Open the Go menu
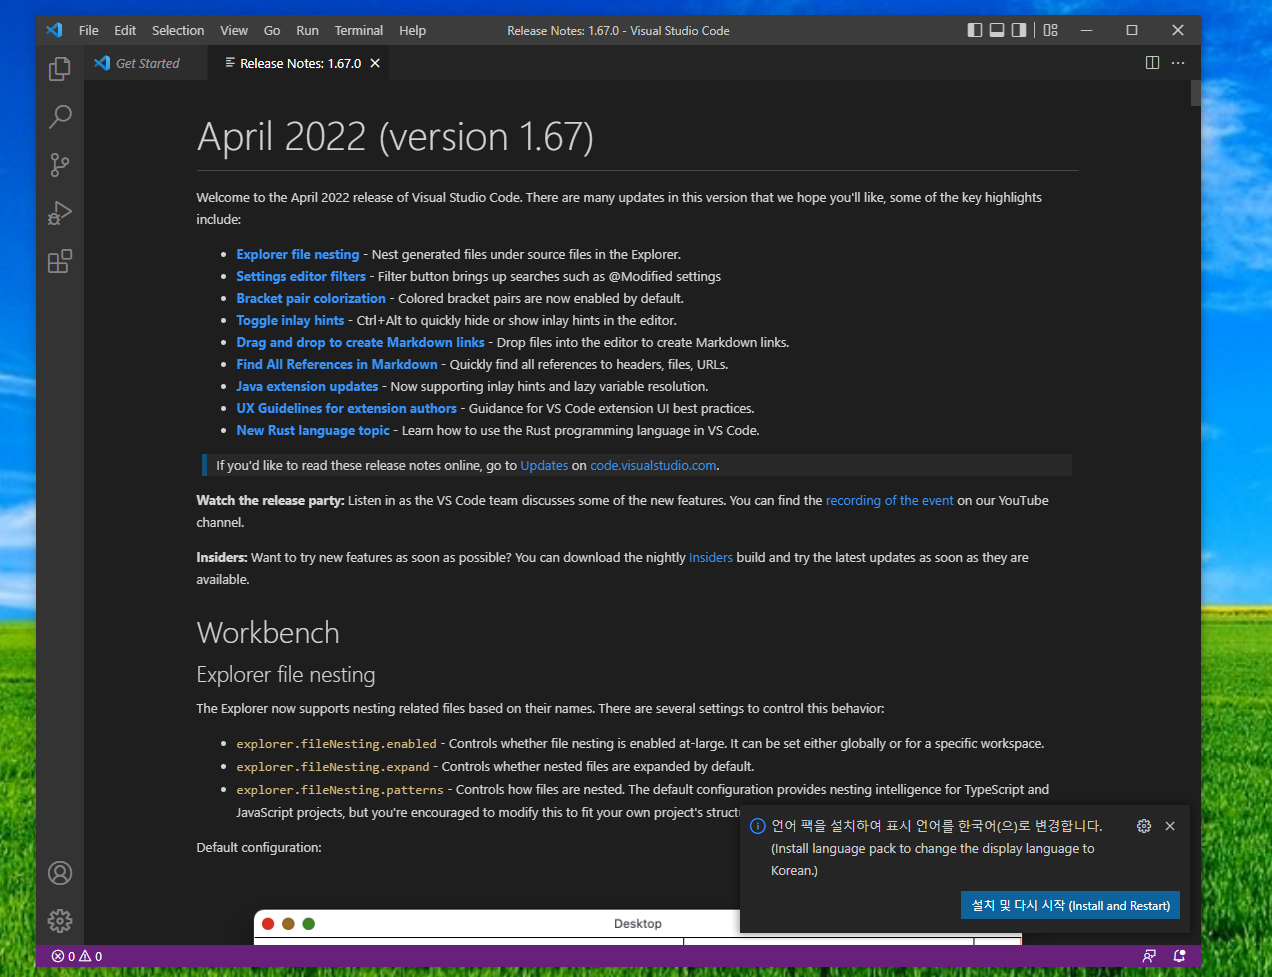1272x977 pixels. tap(272, 30)
